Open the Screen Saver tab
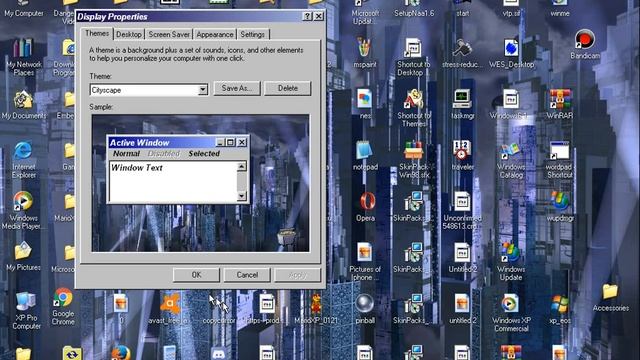The width and height of the screenshot is (640, 360). (169, 35)
